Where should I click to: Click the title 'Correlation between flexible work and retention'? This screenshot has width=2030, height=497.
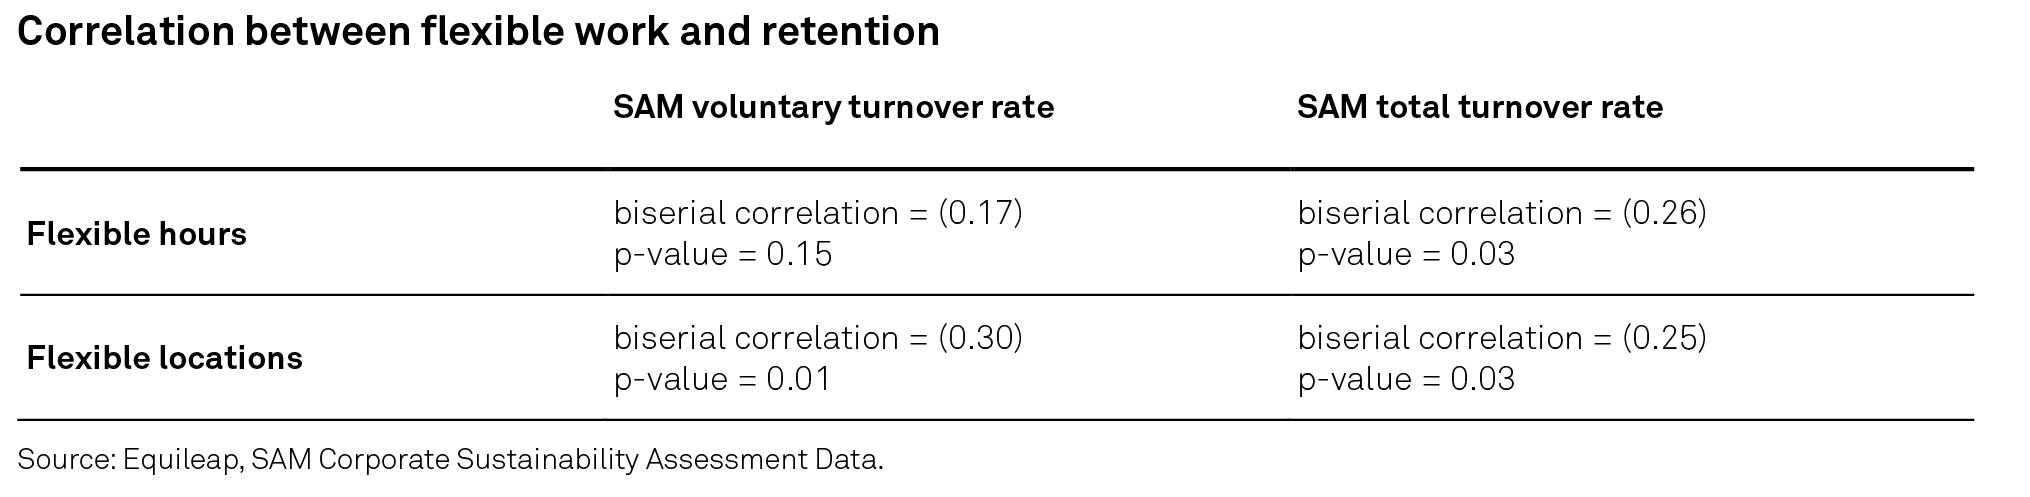coord(478,32)
